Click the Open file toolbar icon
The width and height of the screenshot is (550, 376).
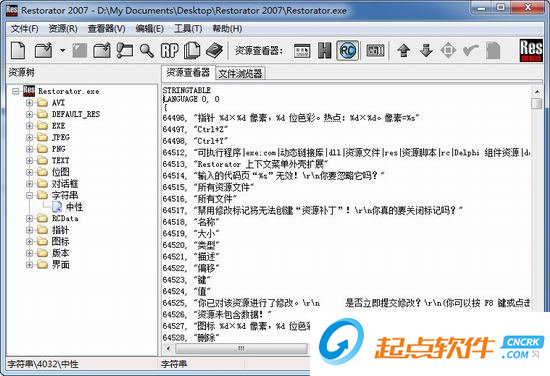tap(43, 51)
